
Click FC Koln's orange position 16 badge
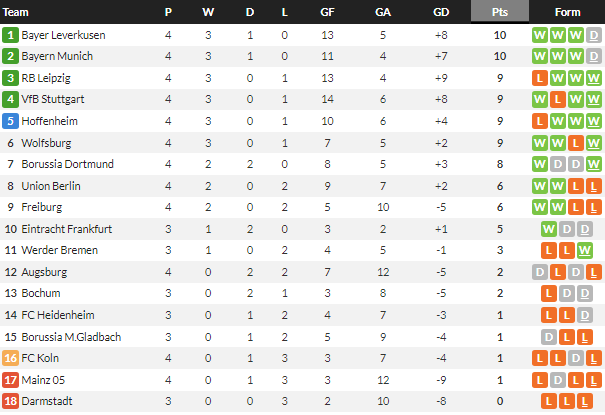click(x=10, y=358)
